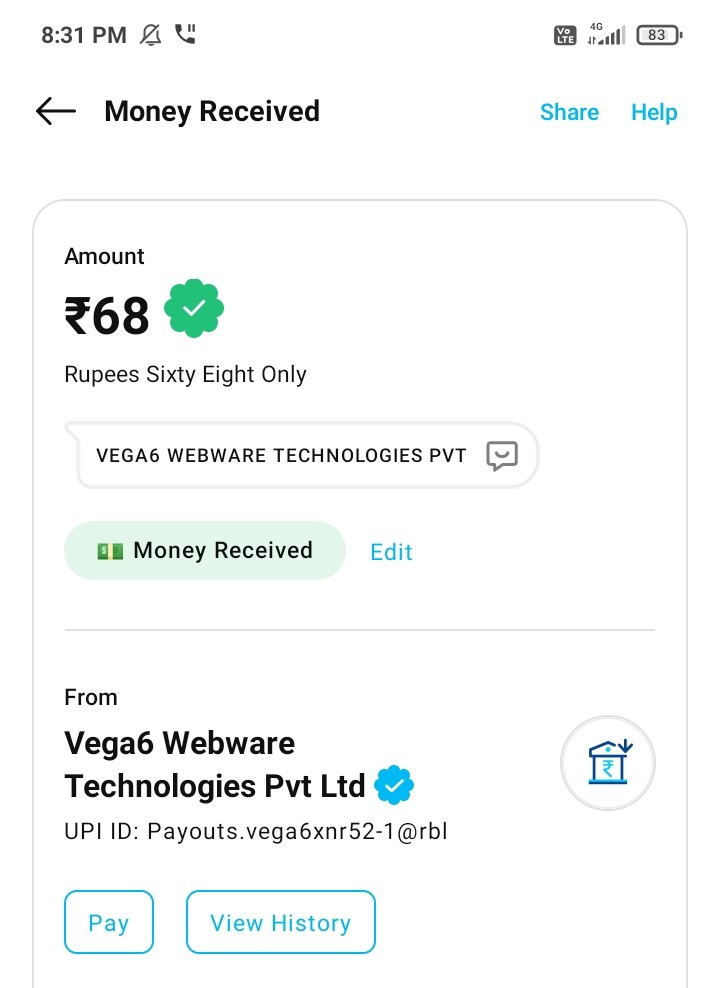Tap the message icon in the note bubble
Image resolution: width=720 pixels, height=988 pixels.
[502, 456]
